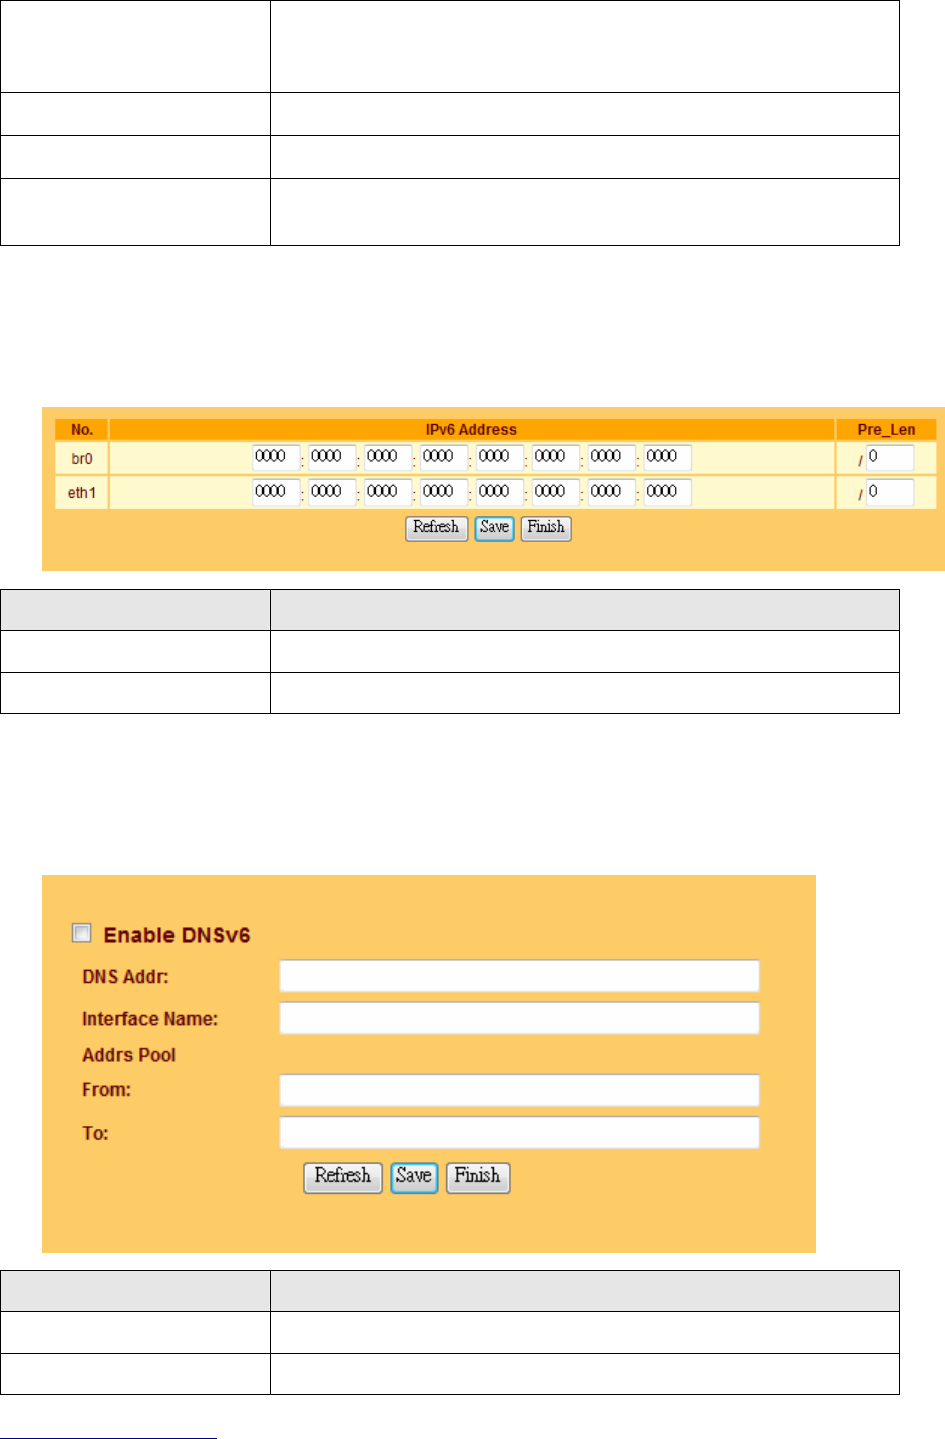Click Finish below the IPv6 table
Screen dimensions: 945x1439
click(x=546, y=528)
